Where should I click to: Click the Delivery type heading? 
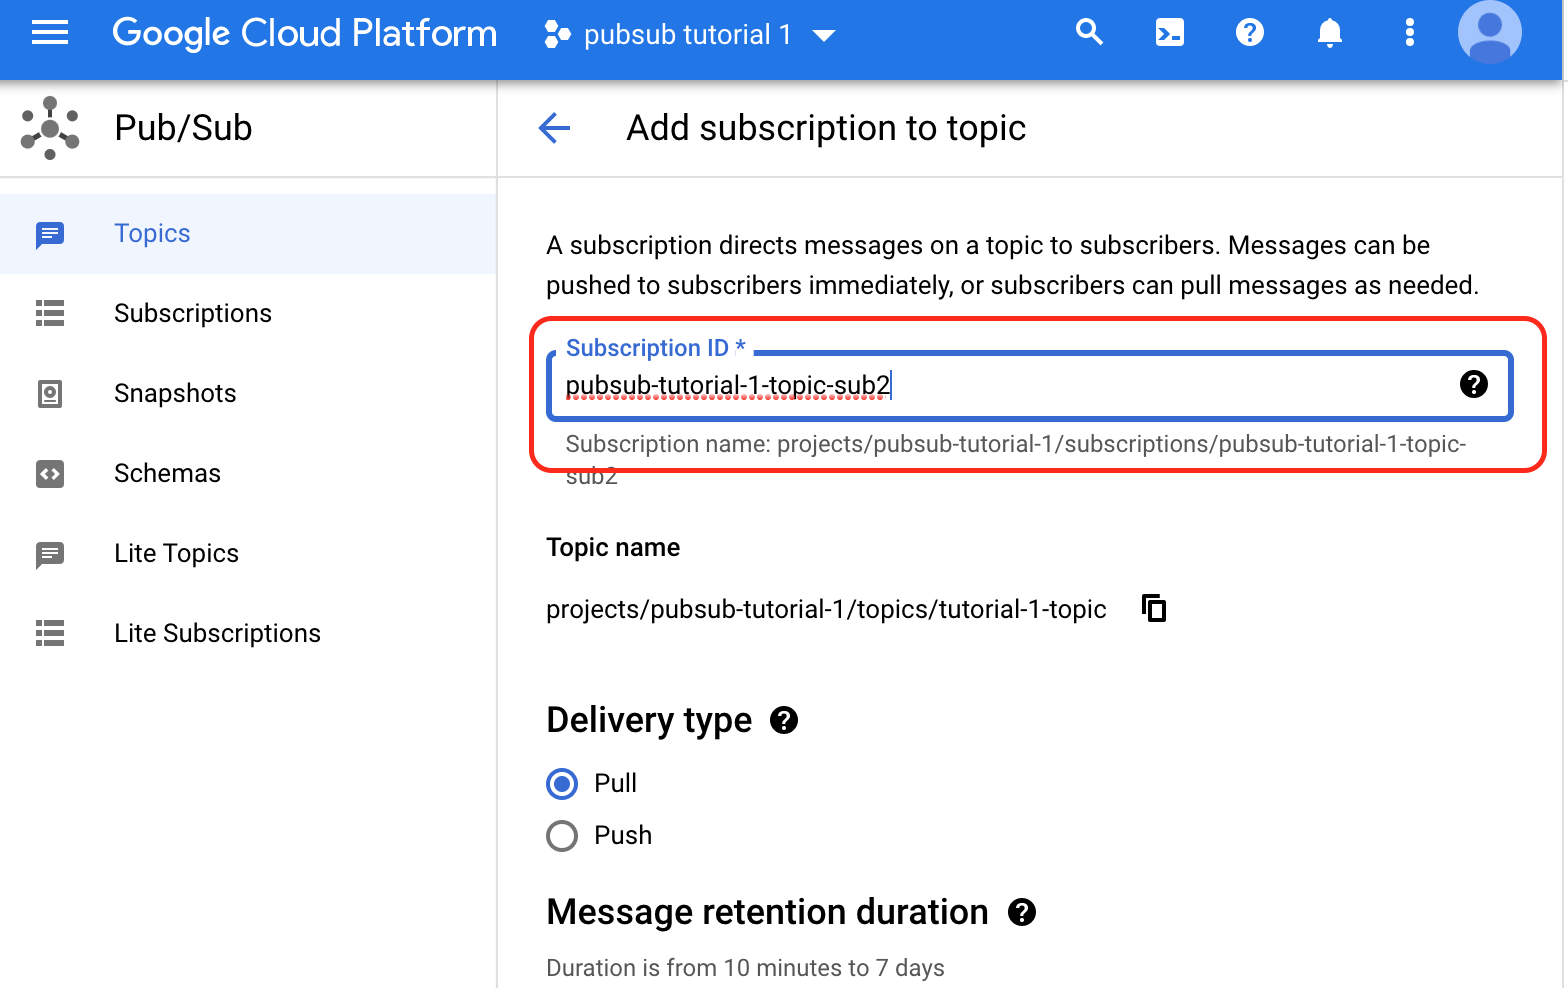pos(649,720)
